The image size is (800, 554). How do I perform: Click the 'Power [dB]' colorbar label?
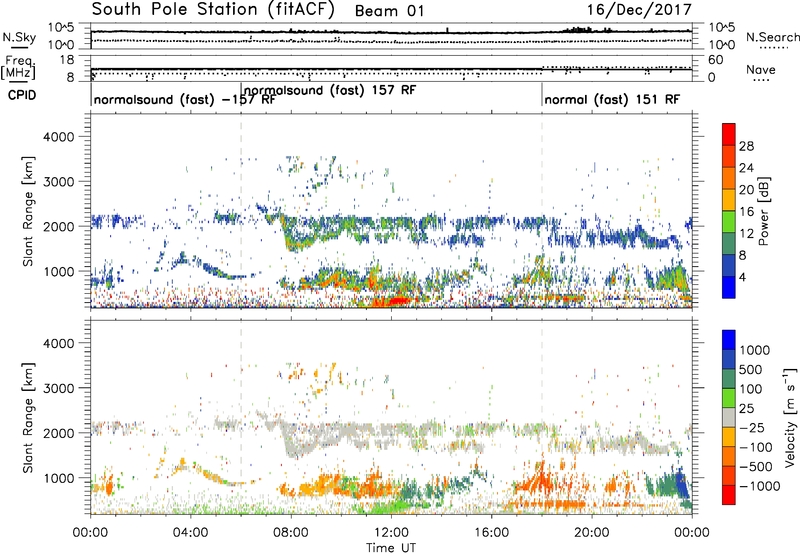(x=763, y=211)
